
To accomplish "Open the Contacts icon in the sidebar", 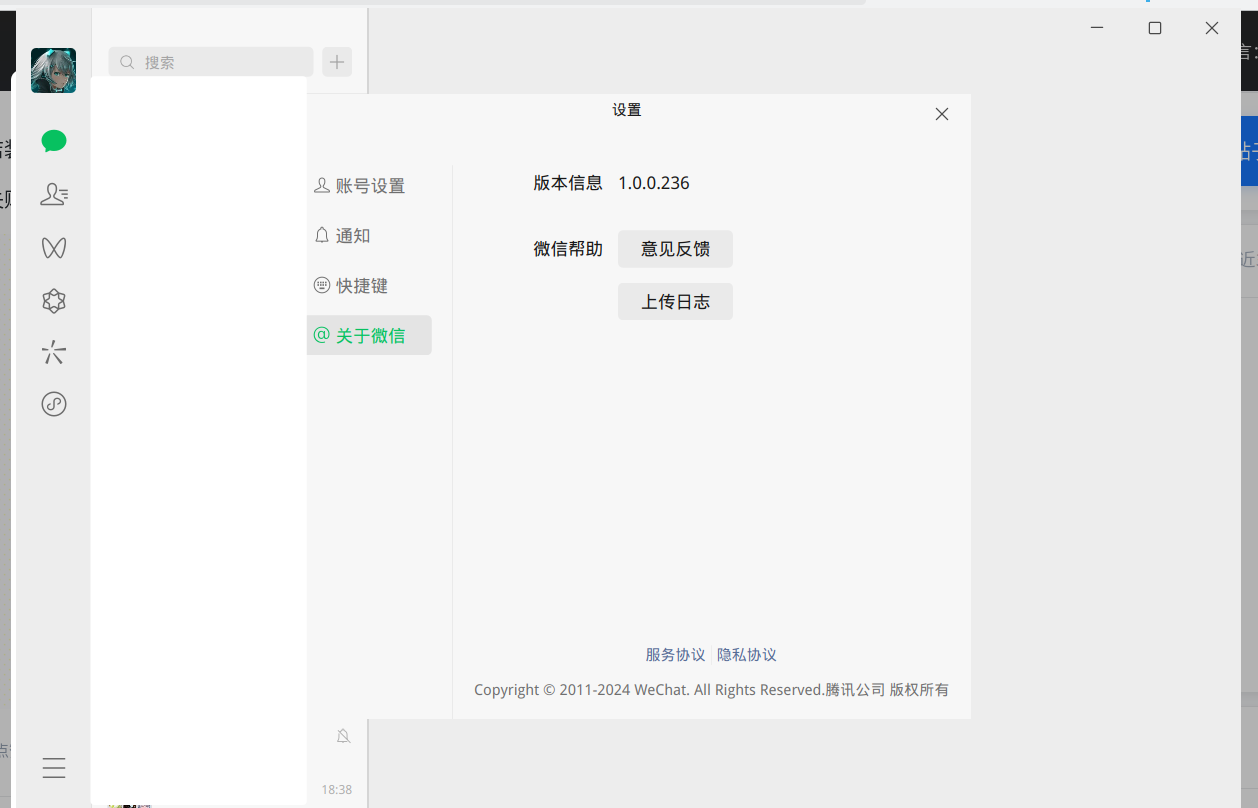I will (54, 194).
